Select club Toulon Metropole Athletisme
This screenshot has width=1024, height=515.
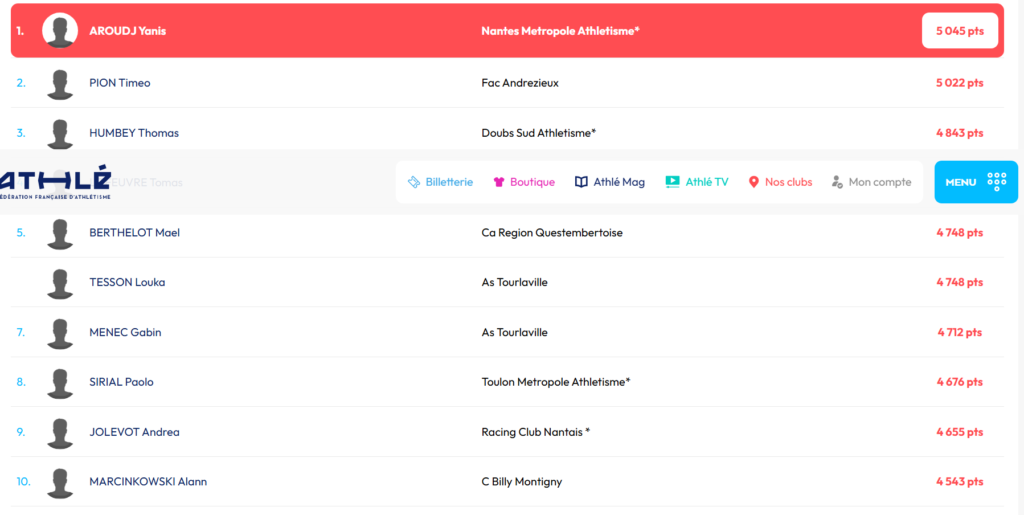coord(555,382)
